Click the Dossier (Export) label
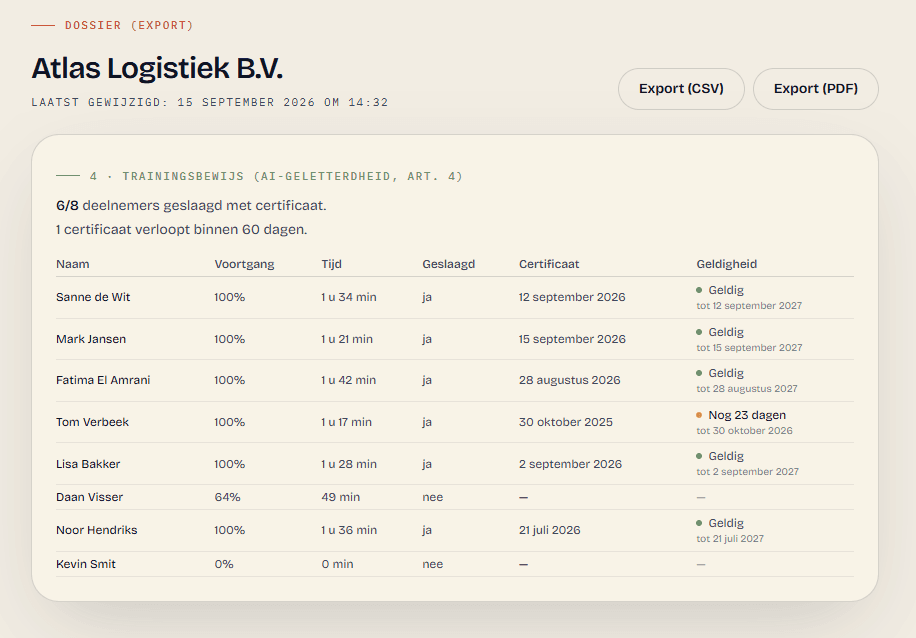Screen dimensions: 916x638 point(129,25)
